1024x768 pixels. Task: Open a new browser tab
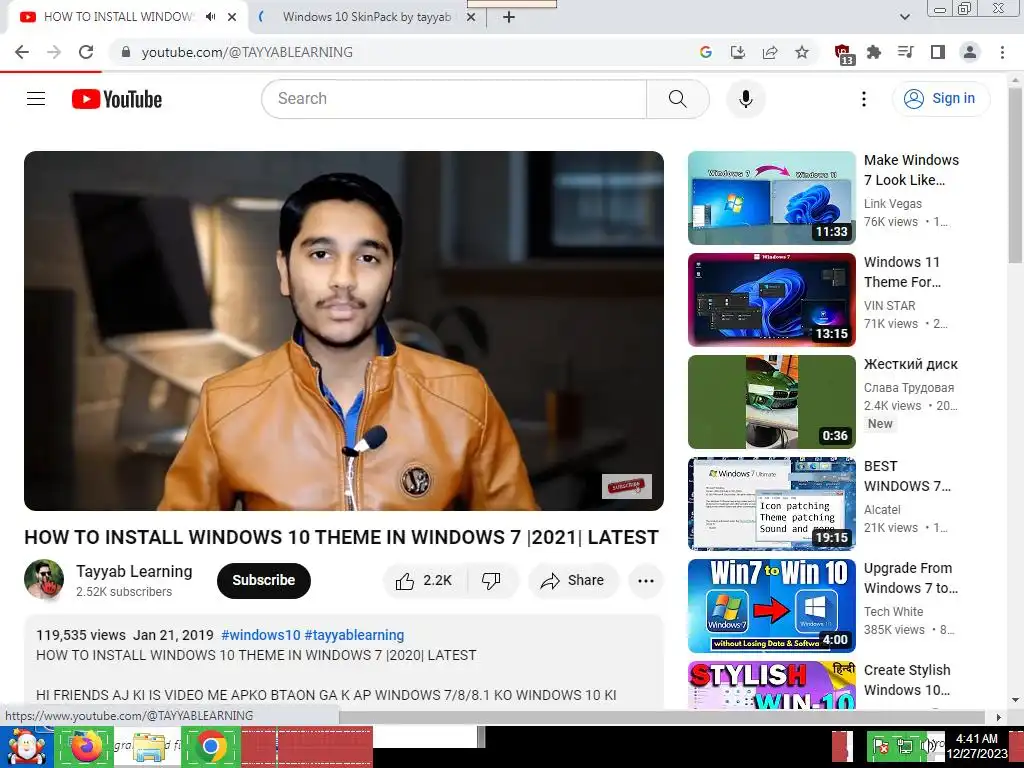pos(509,17)
